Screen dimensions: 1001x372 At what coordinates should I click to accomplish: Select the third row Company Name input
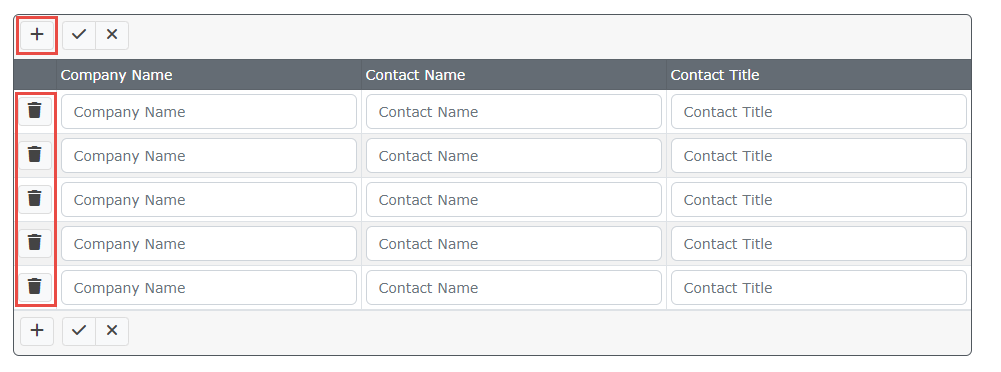click(209, 200)
